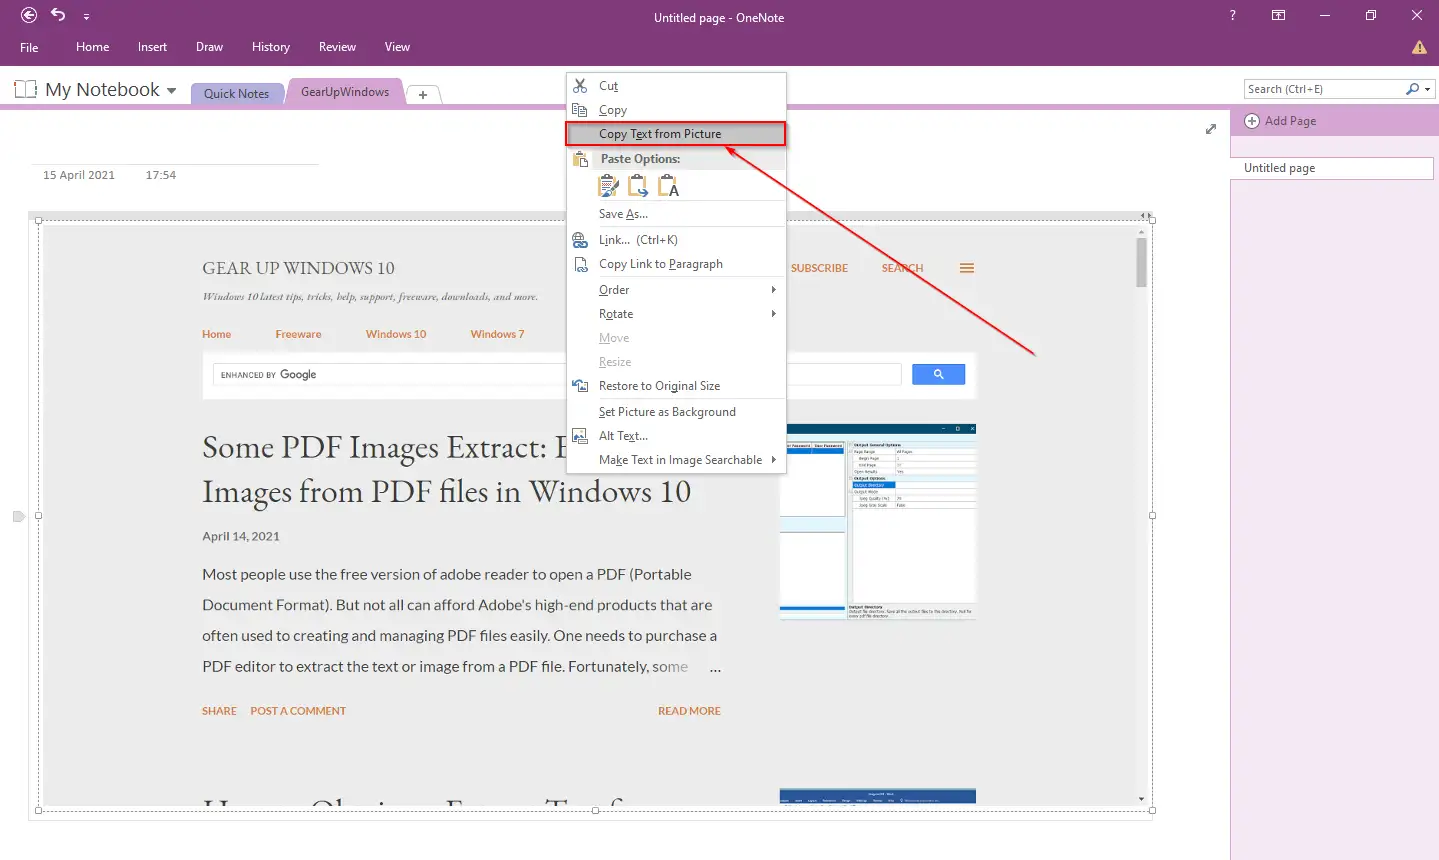Click SUBSCRIBE in the webpage picture
Image resolution: width=1439 pixels, height=860 pixels.
pyautogui.click(x=819, y=268)
